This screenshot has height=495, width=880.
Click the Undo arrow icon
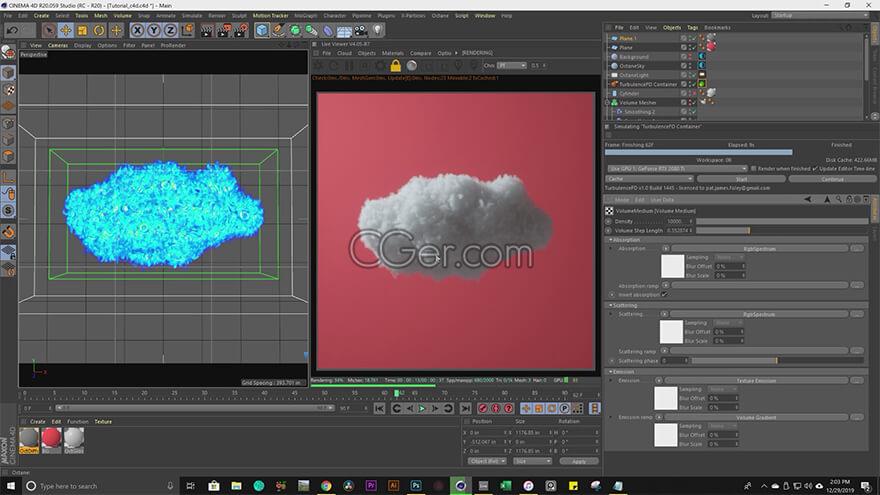pyautogui.click(x=13, y=30)
